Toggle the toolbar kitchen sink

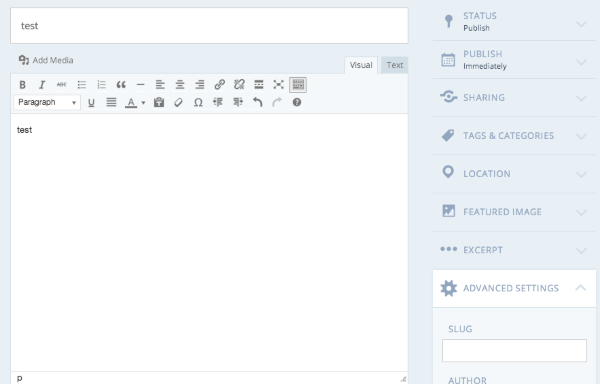(x=298, y=85)
